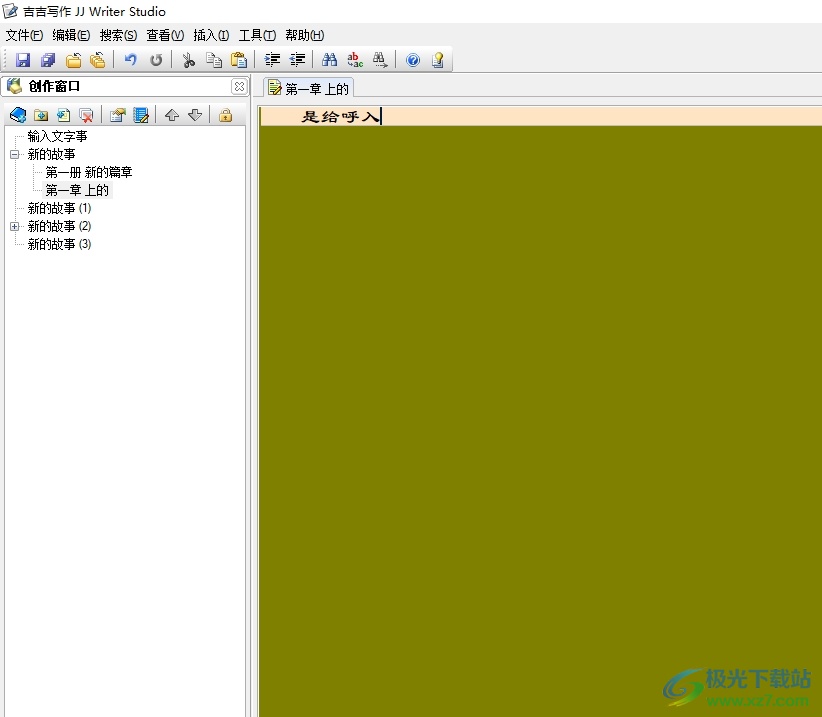Image resolution: width=822 pixels, height=717 pixels.
Task: Expand the 新的故事 (2) tree node
Action: click(15, 226)
